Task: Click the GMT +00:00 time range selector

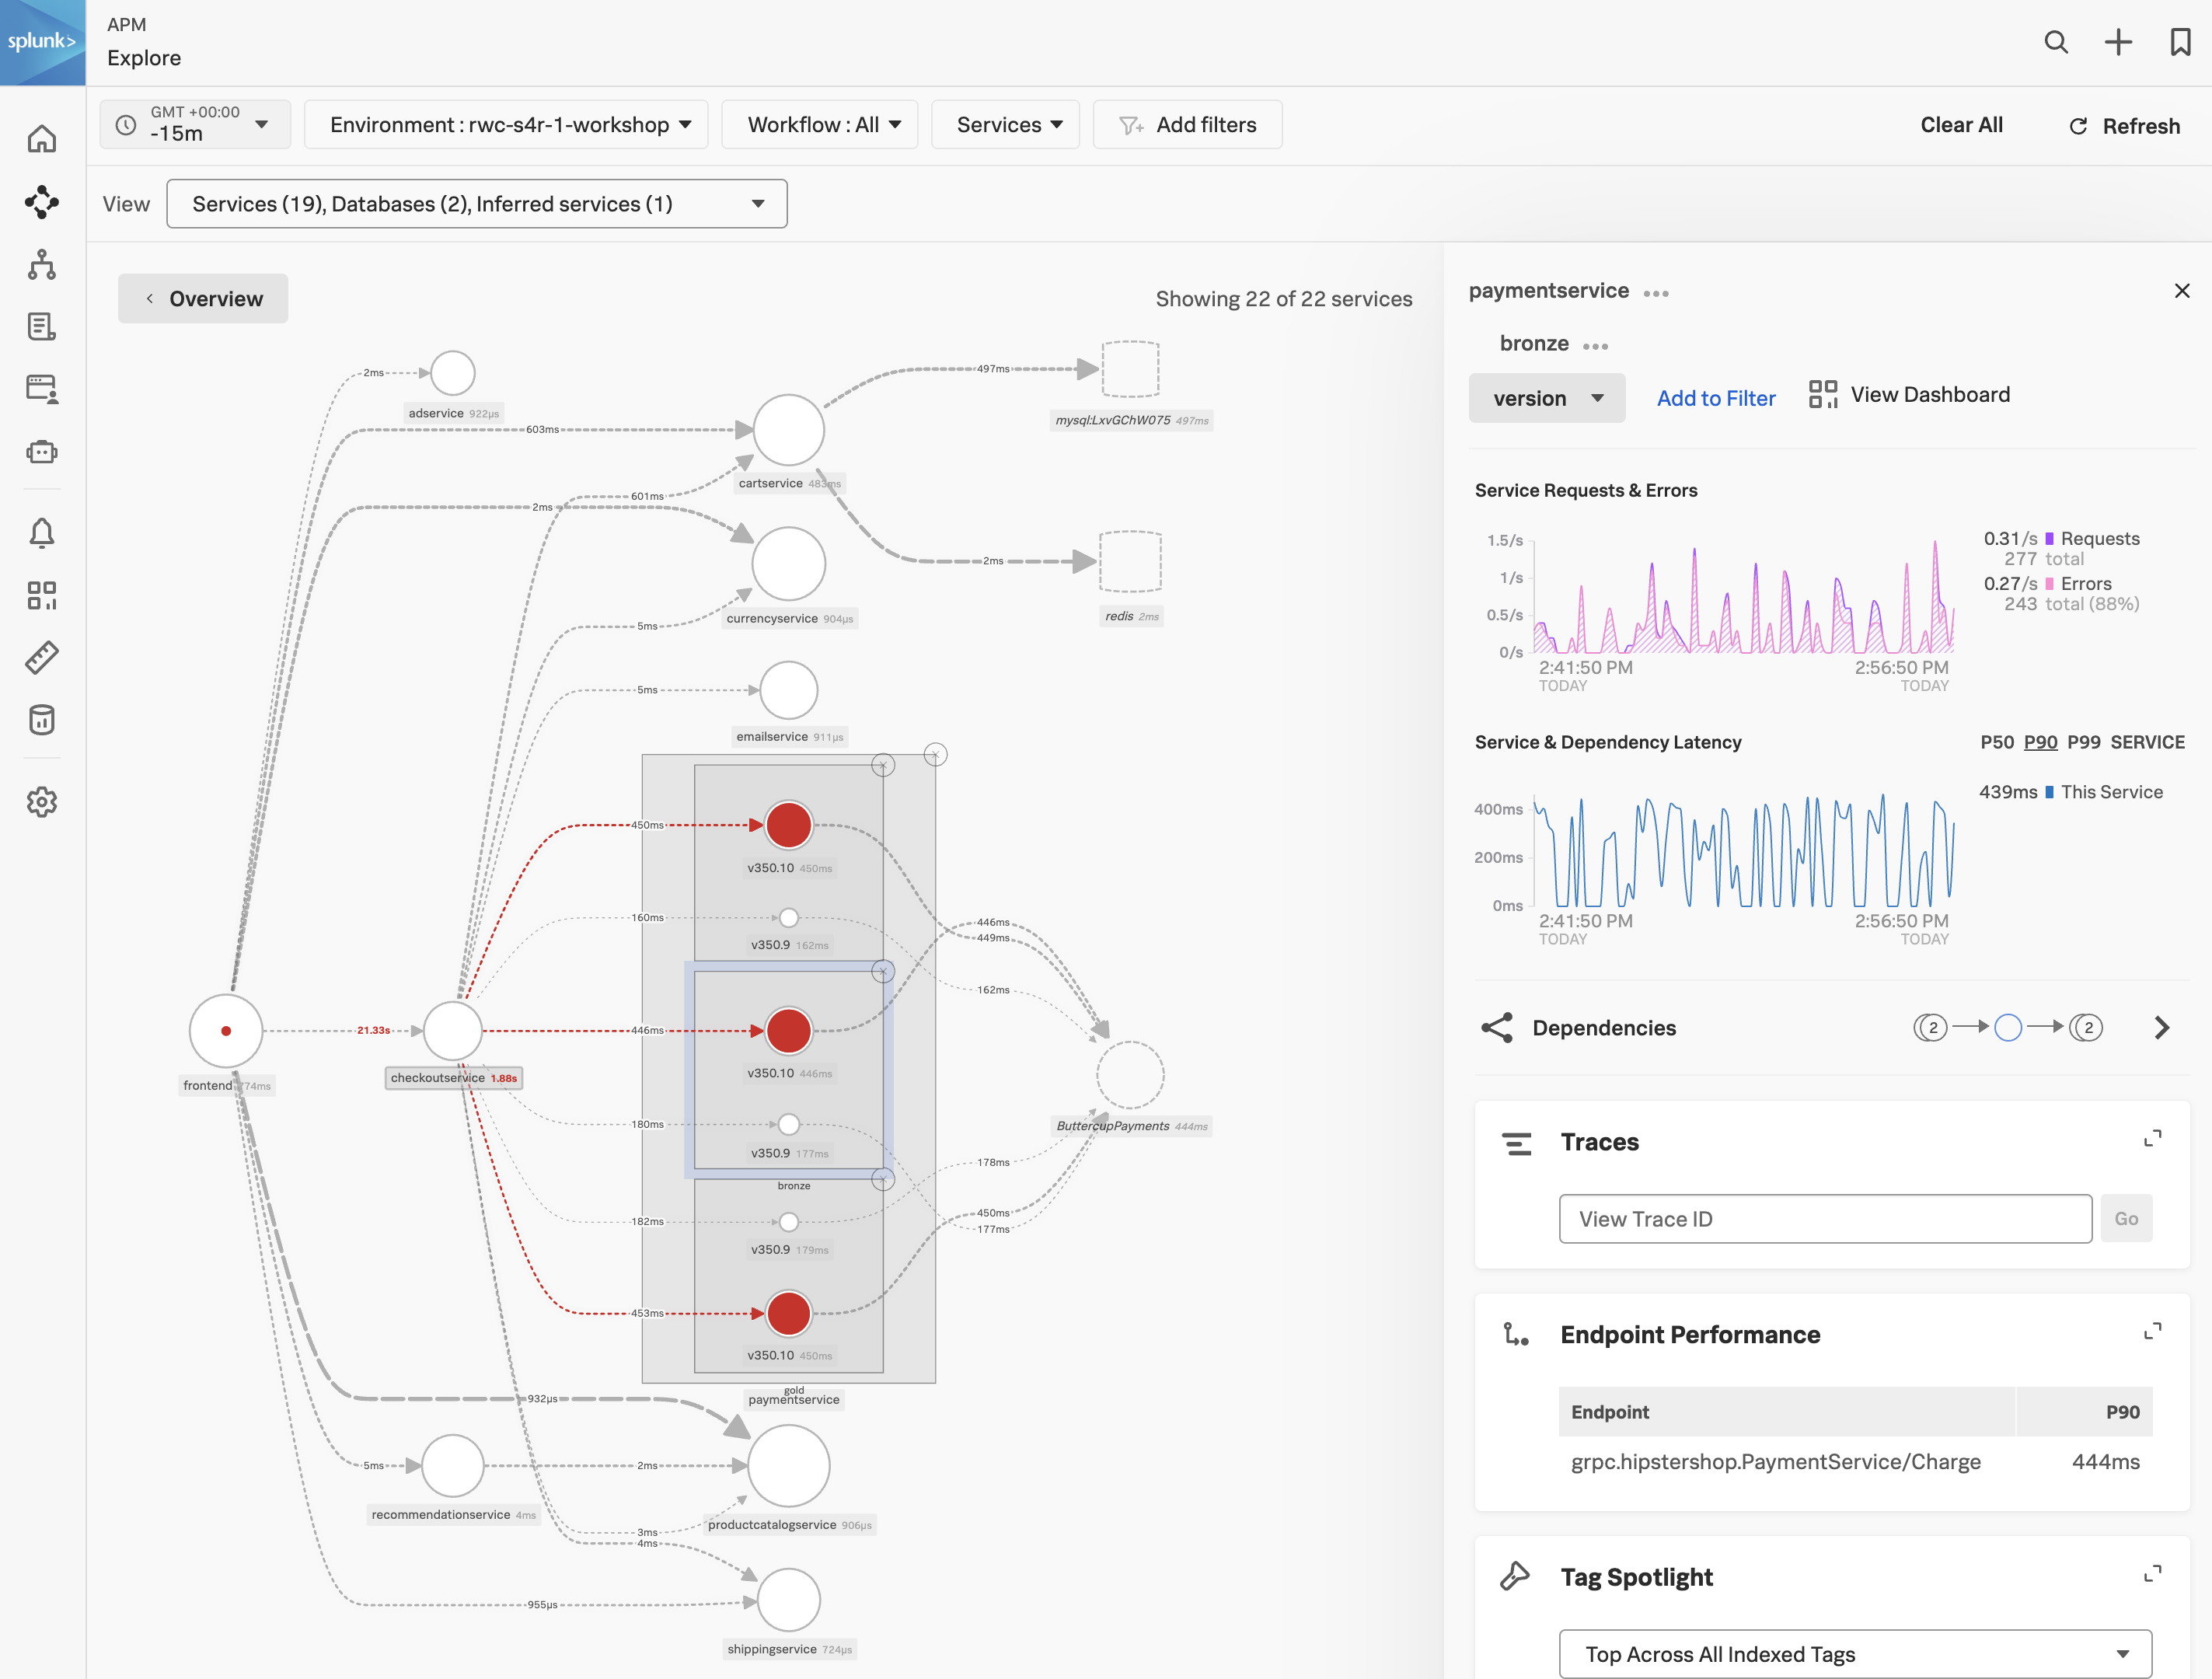Action: (x=192, y=125)
